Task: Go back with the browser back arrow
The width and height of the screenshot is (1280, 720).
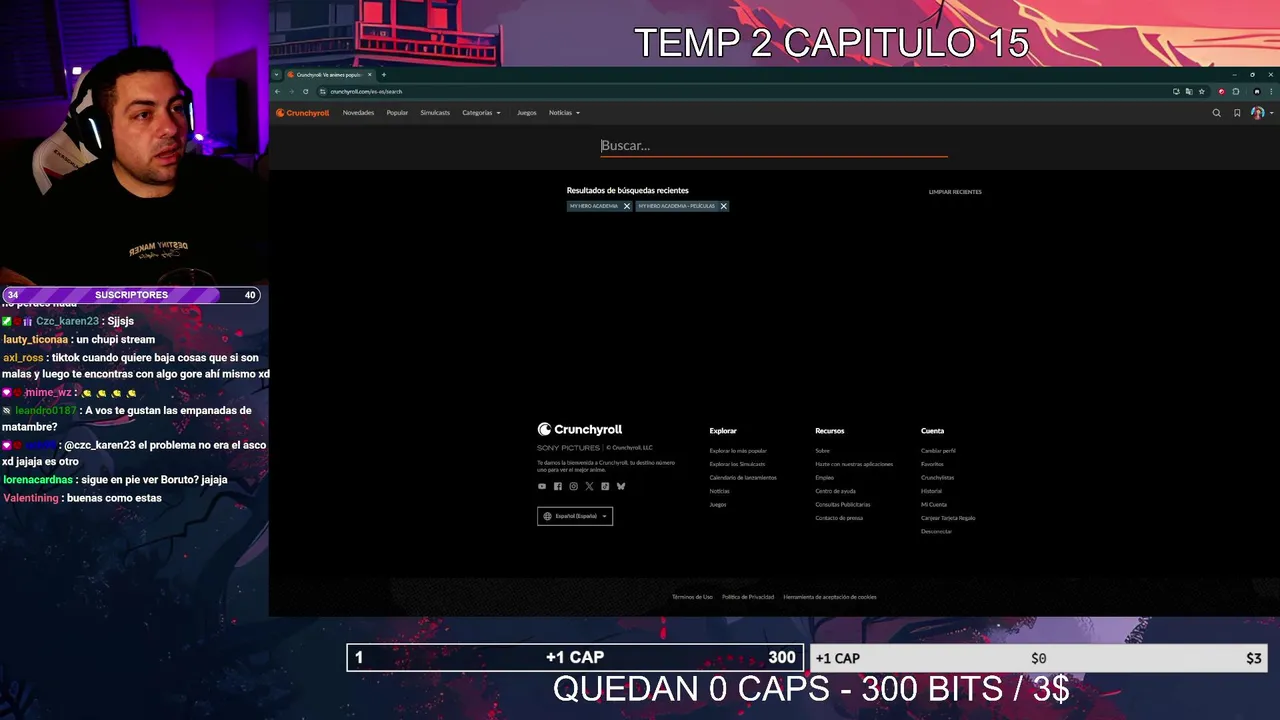Action: tap(278, 91)
